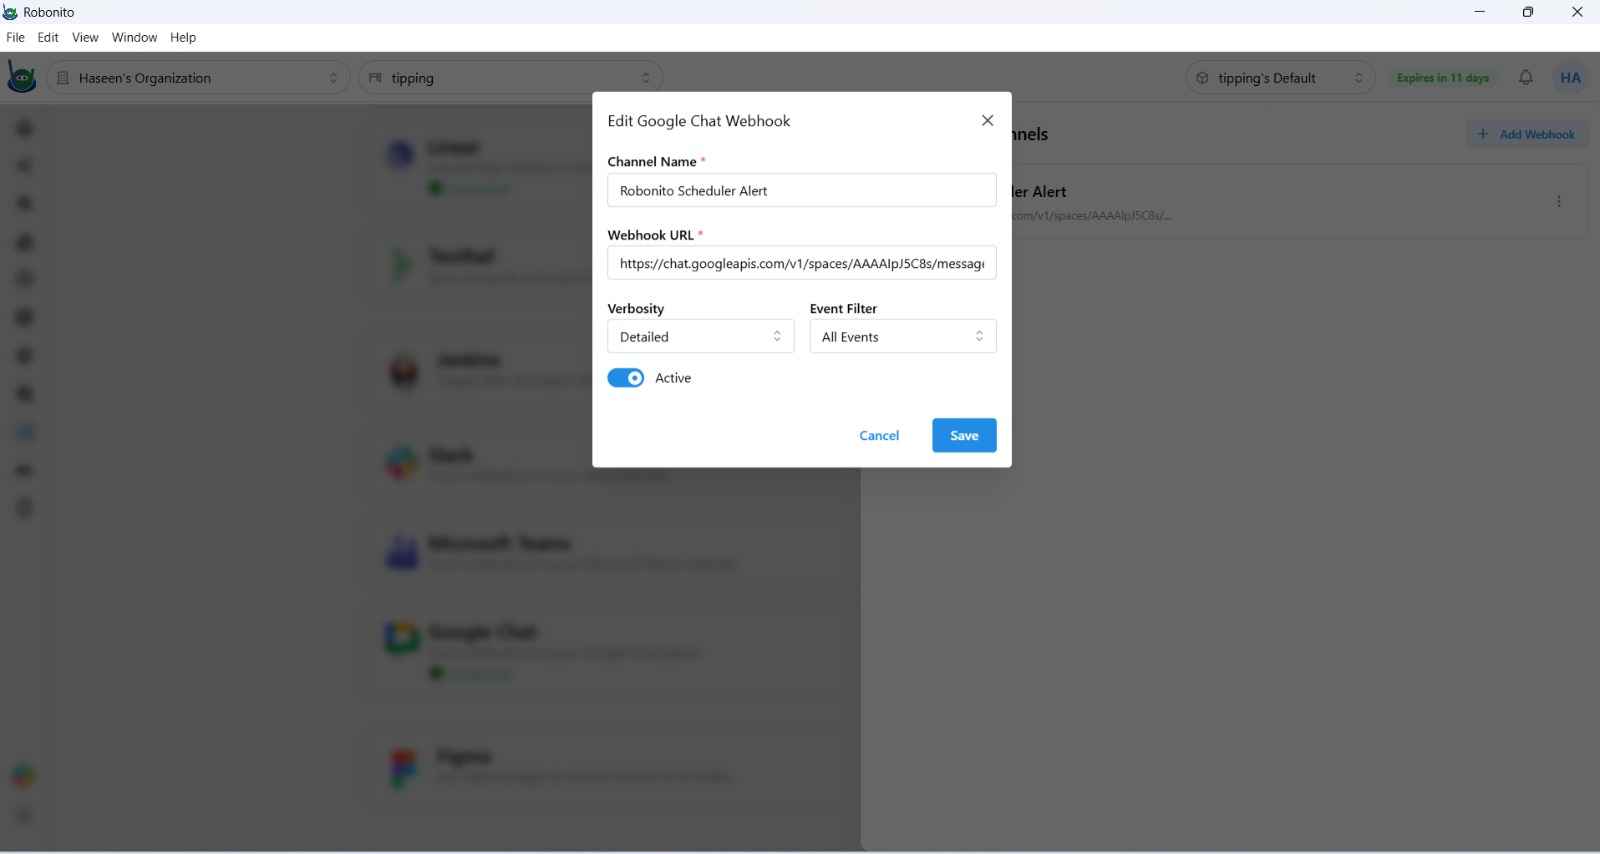Click the Add Webhook button
The image size is (1600, 854).
(1526, 134)
